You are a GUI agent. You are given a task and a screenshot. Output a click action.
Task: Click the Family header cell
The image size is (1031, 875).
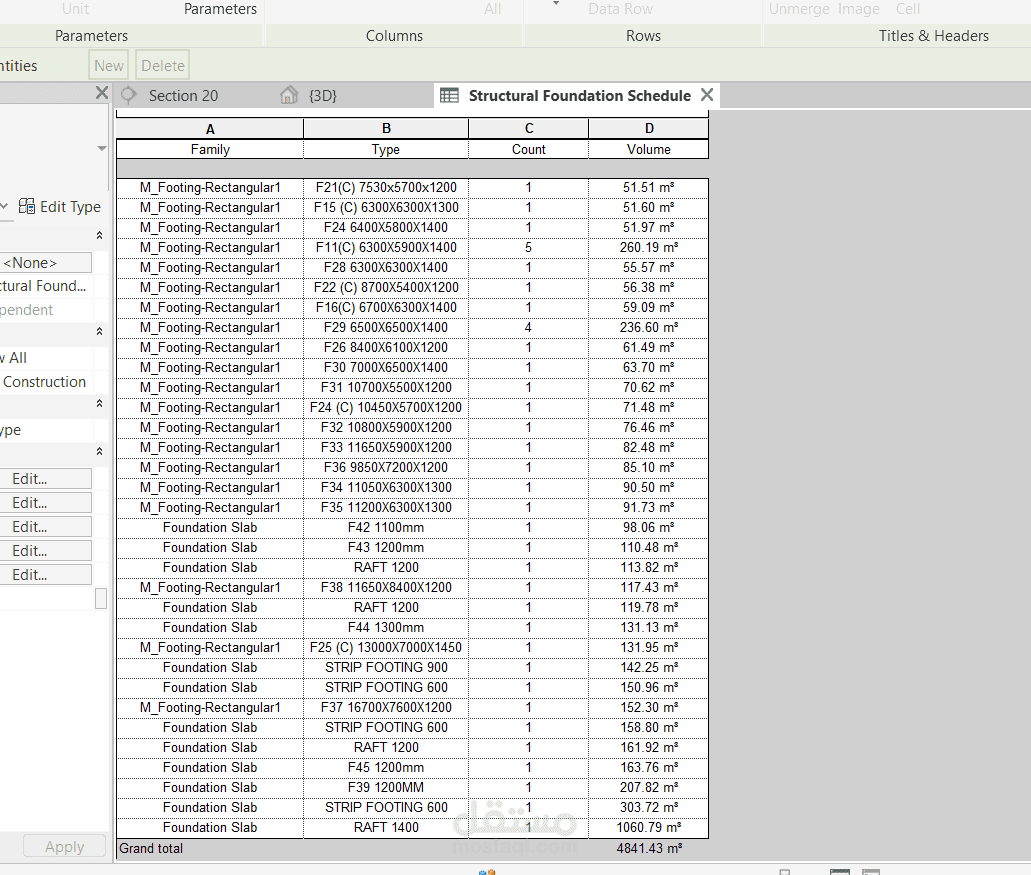point(210,149)
